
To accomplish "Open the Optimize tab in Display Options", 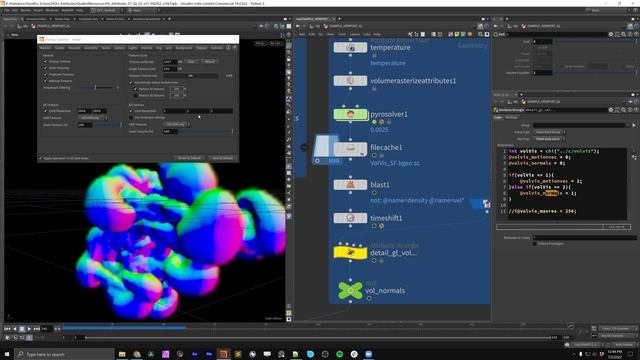I will tap(217, 48).
